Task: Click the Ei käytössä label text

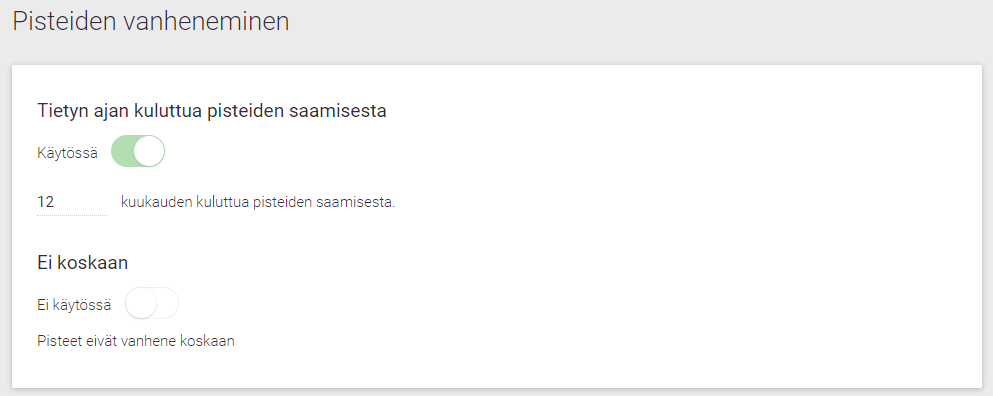Action: 74,305
